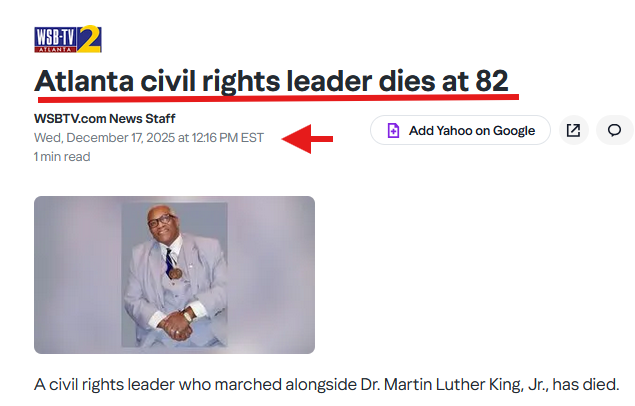Open the WSBTV.com News Staff author link
Viewport: 635px width, 406px height.
(104, 118)
